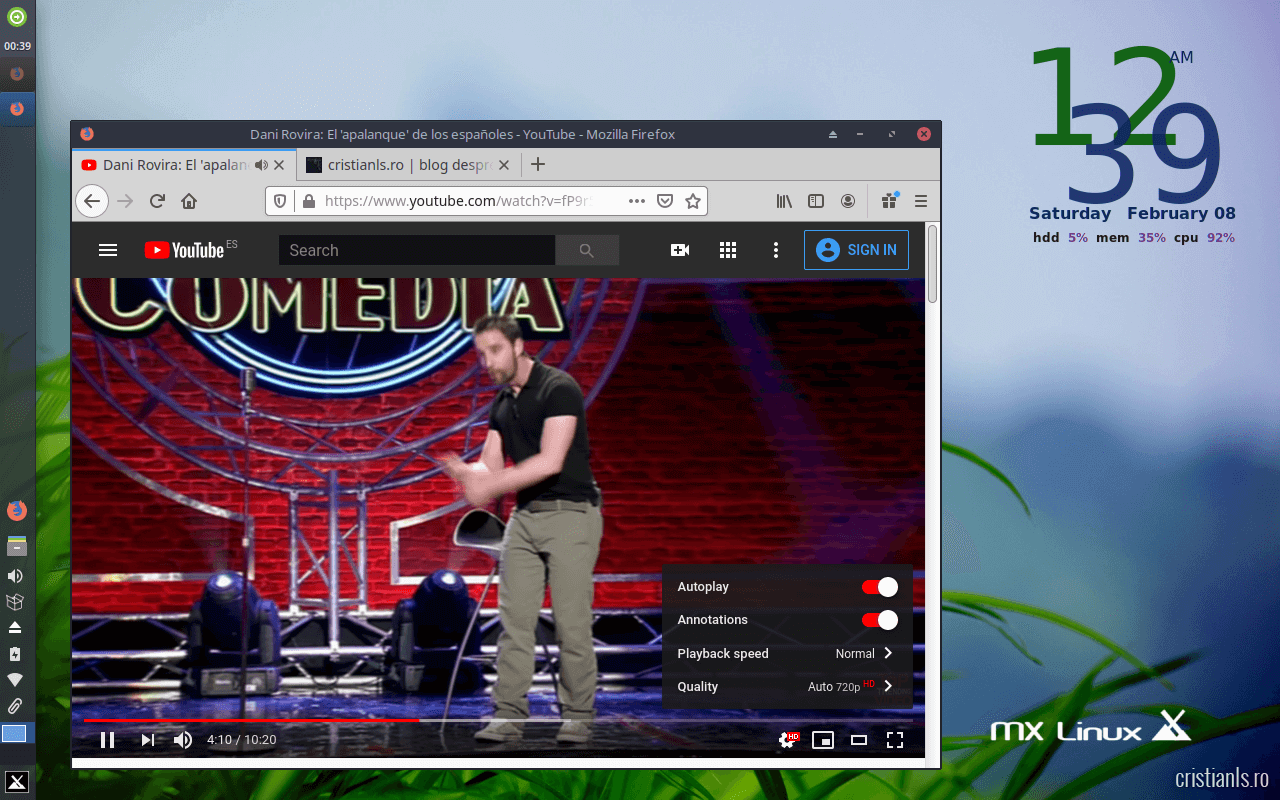
Task: Pause the playing video
Action: pos(107,740)
